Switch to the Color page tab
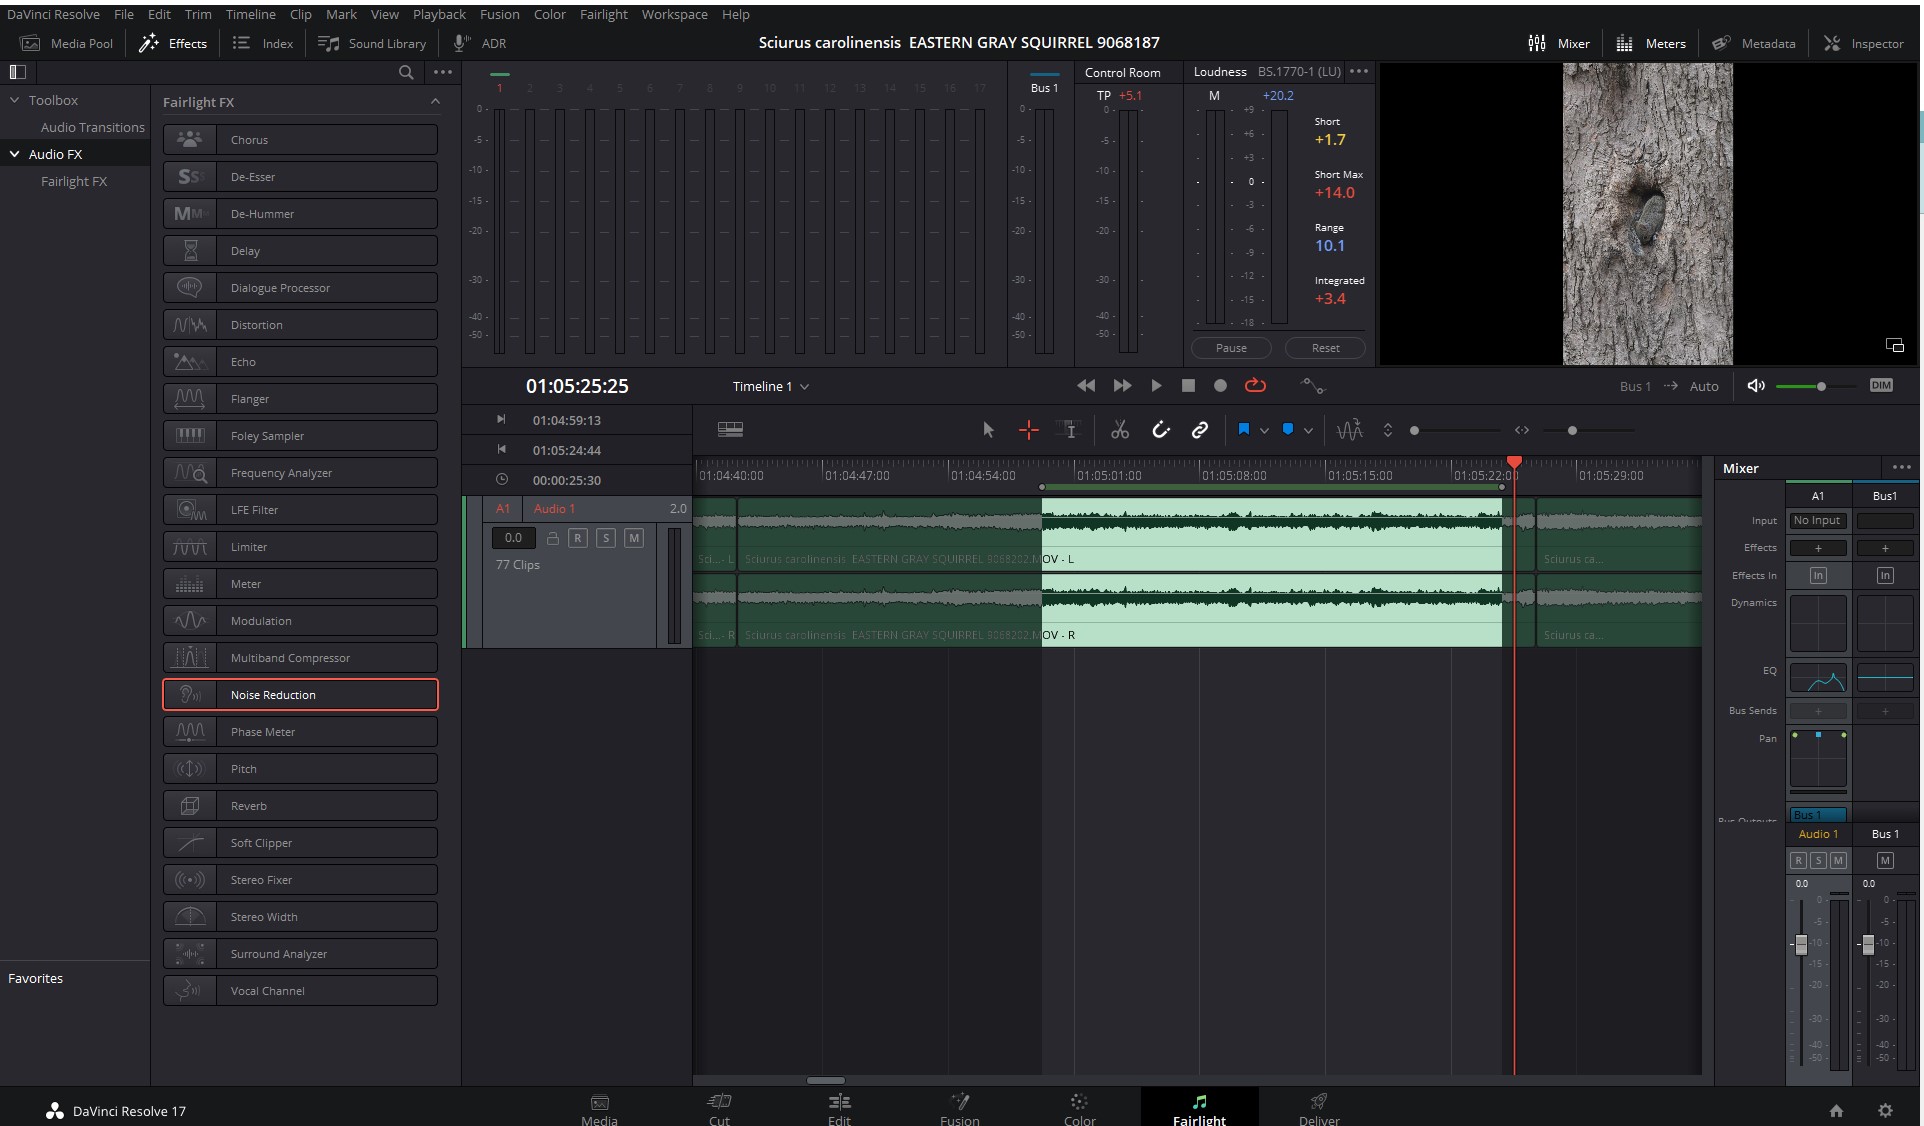 point(1079,1108)
